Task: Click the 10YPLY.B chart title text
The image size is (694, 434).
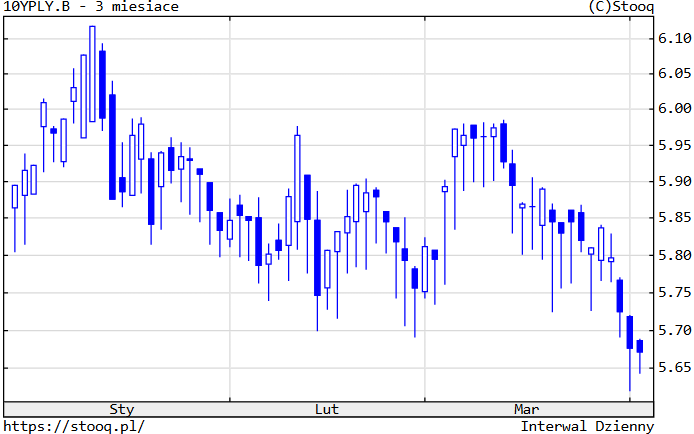Action: [90, 7]
